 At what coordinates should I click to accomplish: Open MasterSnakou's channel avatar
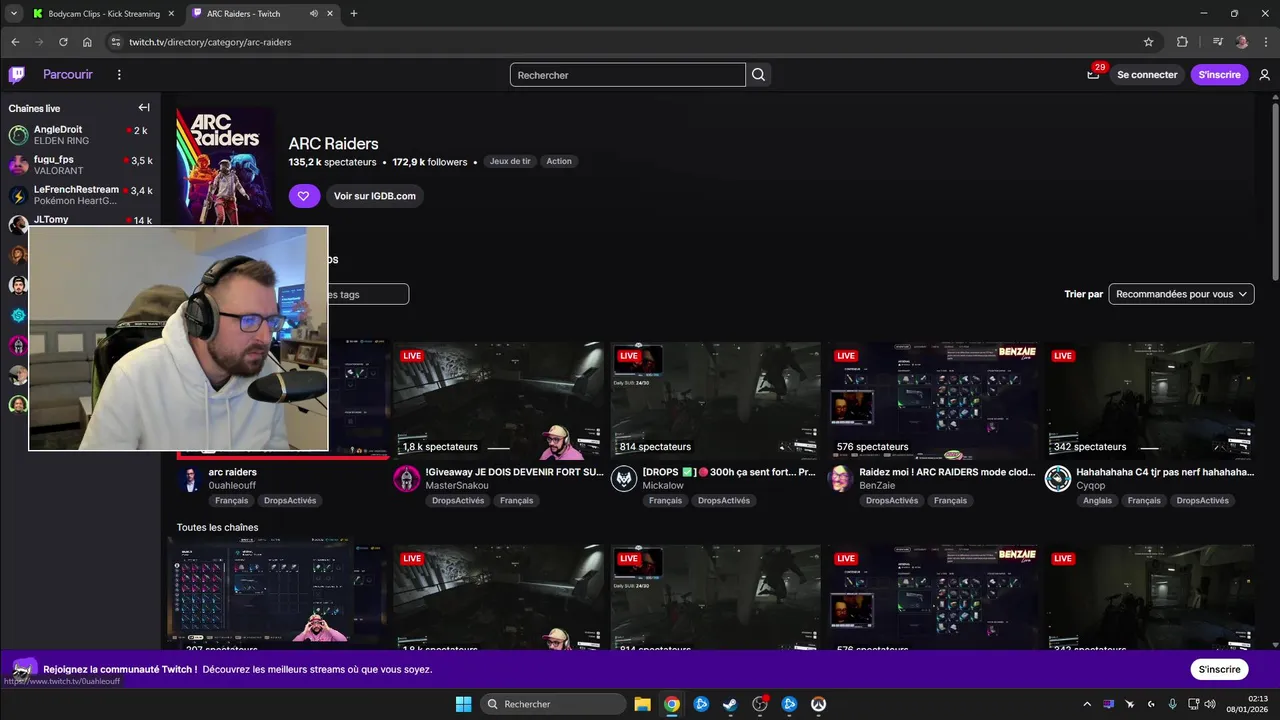(406, 478)
